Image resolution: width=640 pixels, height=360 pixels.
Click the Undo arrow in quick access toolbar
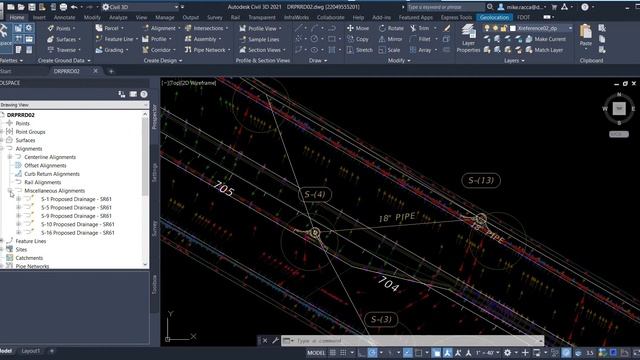[73, 7]
